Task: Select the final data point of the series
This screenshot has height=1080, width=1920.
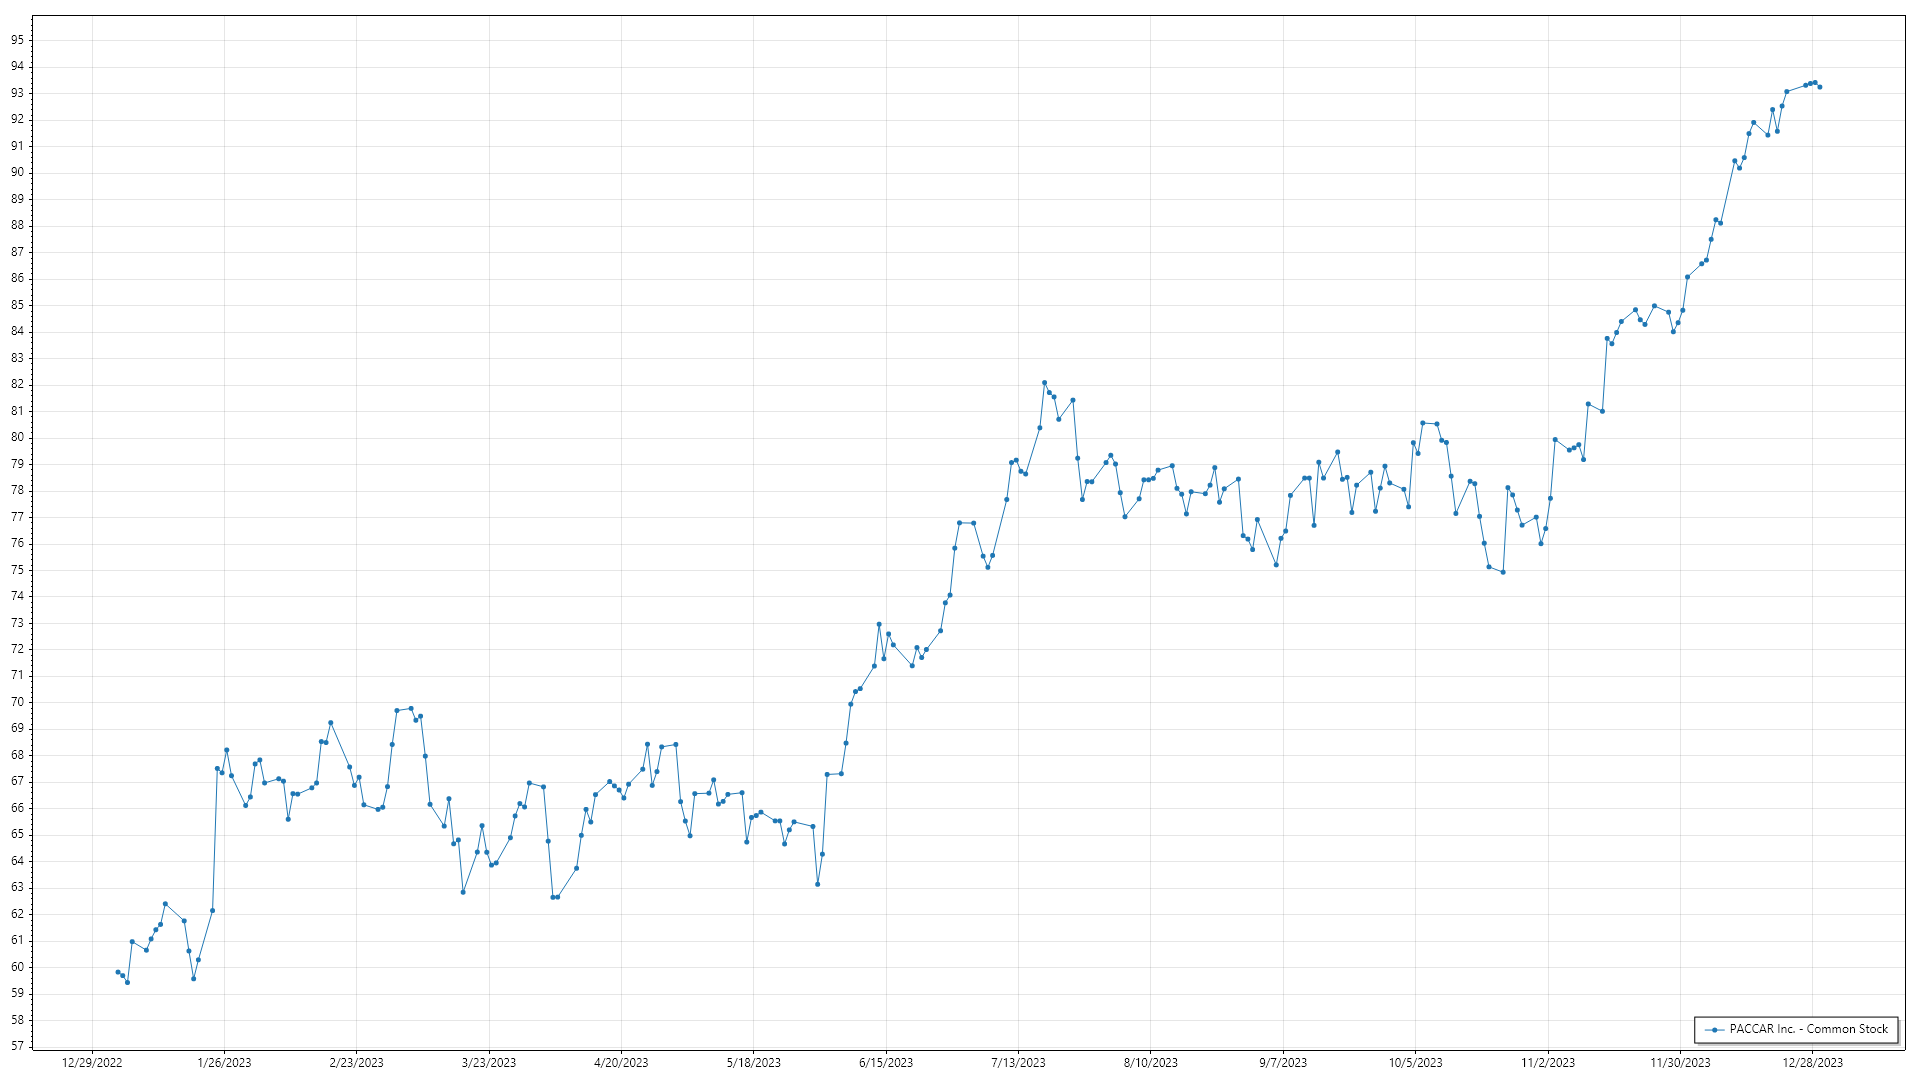Action: pos(1819,87)
